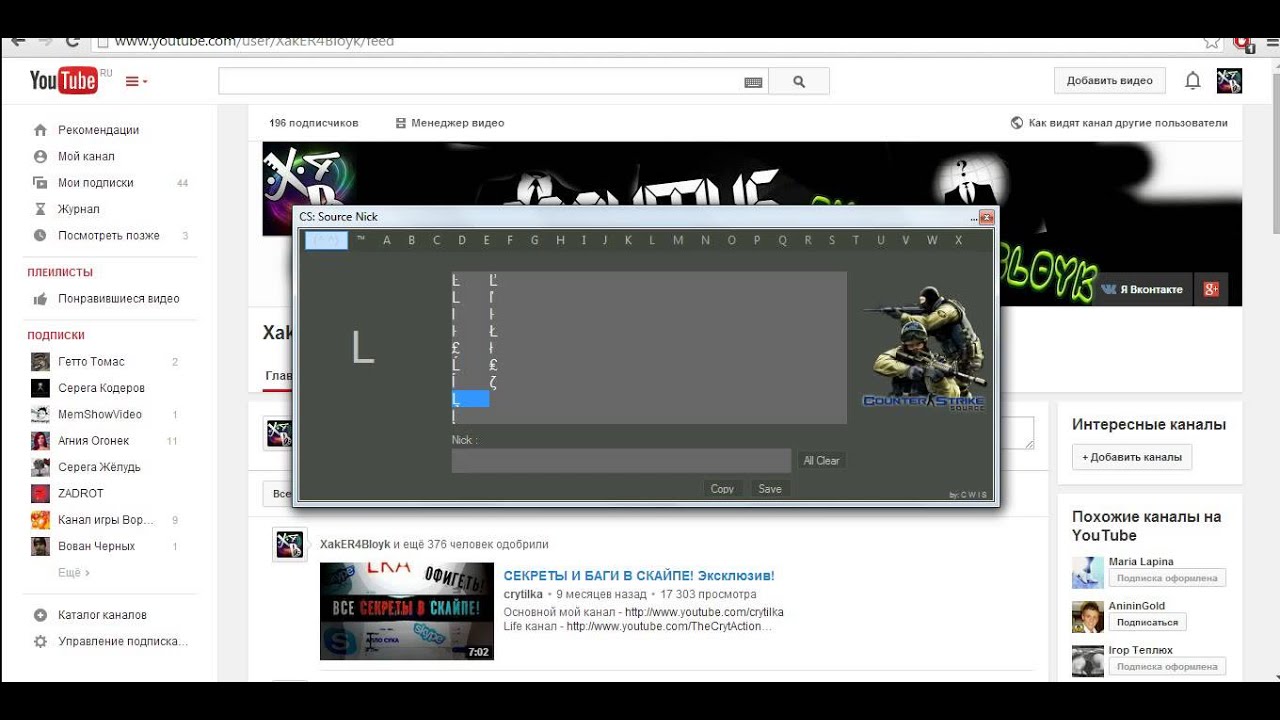Click the Save button

point(770,489)
